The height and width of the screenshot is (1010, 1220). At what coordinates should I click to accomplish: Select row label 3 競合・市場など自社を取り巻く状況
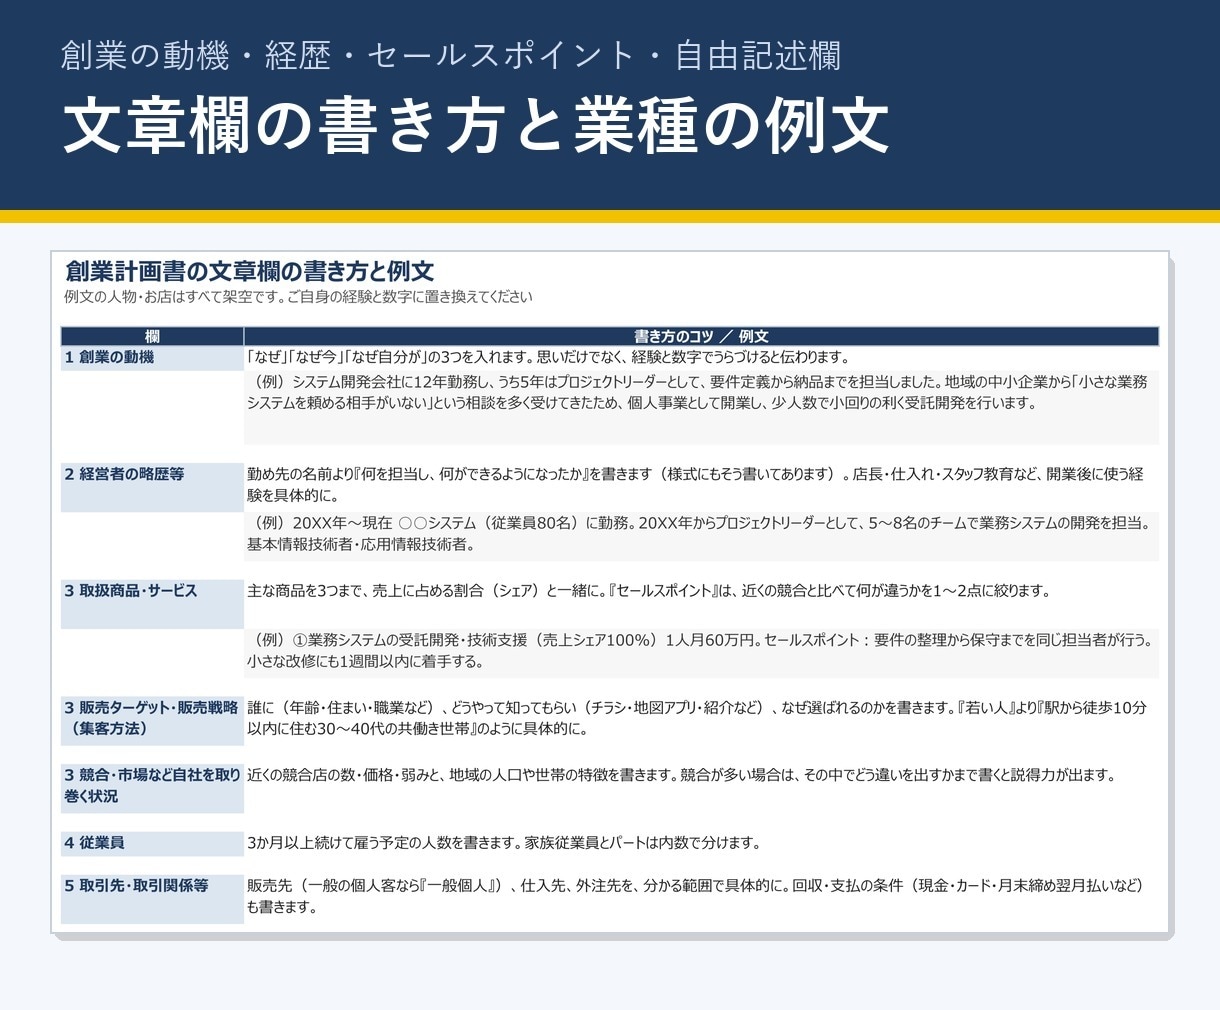pos(152,787)
